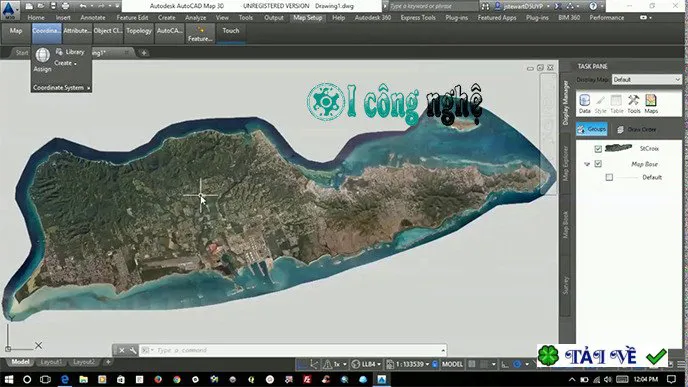Toggle the MODEL space button in status bar
688x387 pixels.
tap(452, 364)
